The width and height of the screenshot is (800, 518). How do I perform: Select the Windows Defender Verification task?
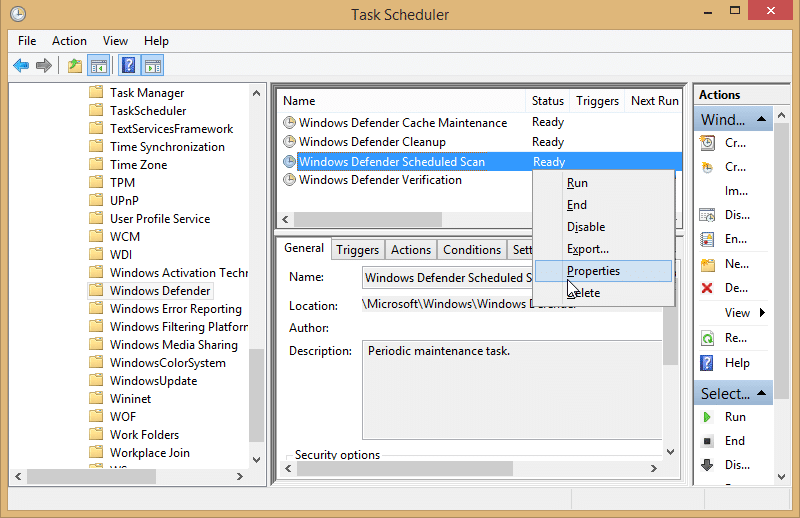click(380, 180)
